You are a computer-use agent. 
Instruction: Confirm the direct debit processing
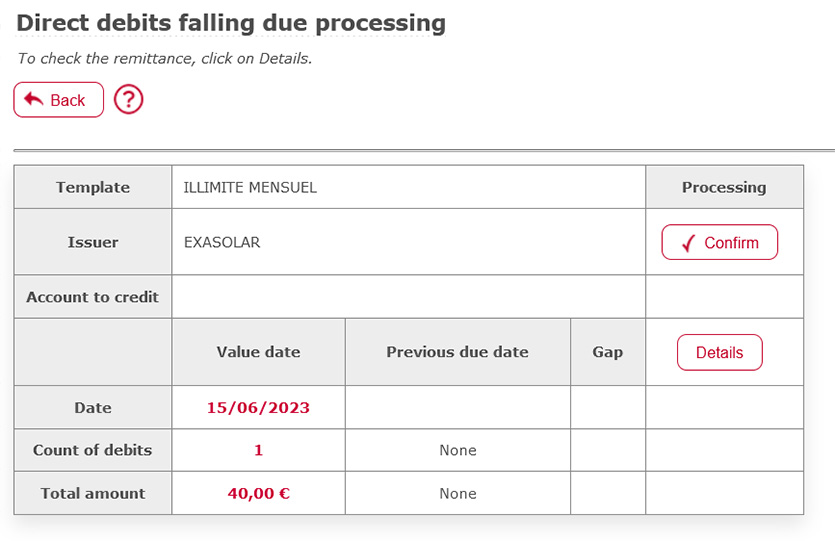[x=719, y=242]
